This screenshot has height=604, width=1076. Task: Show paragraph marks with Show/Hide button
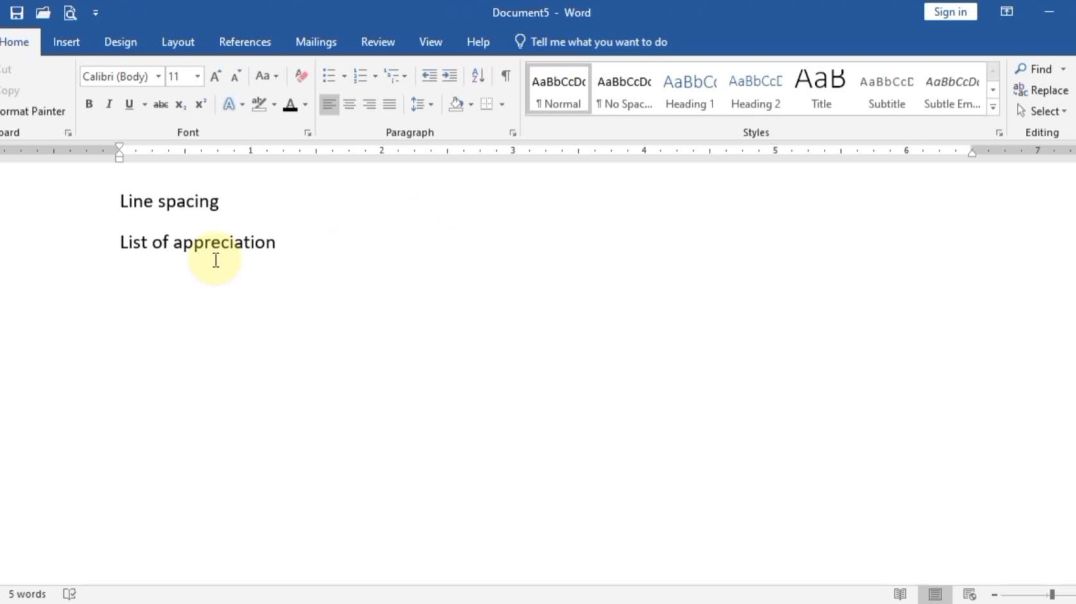pyautogui.click(x=505, y=75)
